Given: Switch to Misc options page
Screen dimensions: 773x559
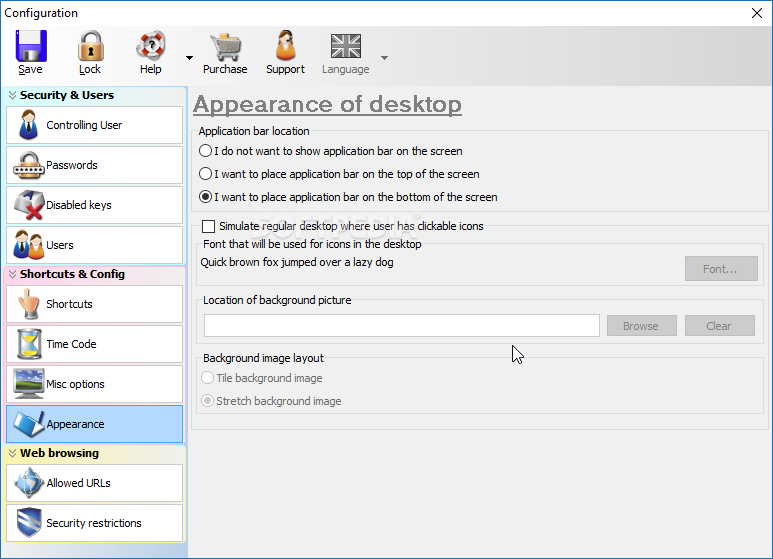Looking at the screenshot, I should (95, 384).
